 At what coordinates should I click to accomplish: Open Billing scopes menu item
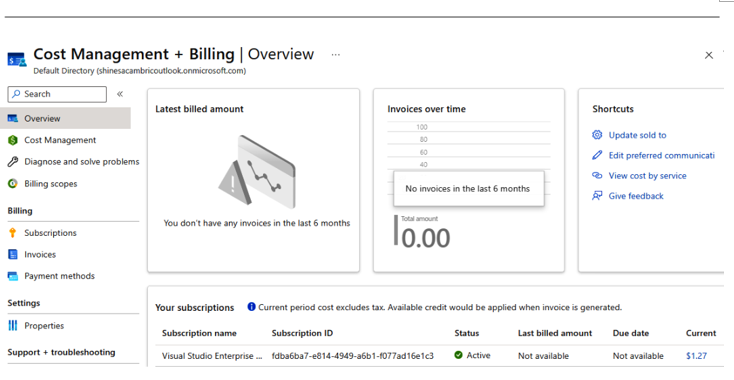[51, 183]
